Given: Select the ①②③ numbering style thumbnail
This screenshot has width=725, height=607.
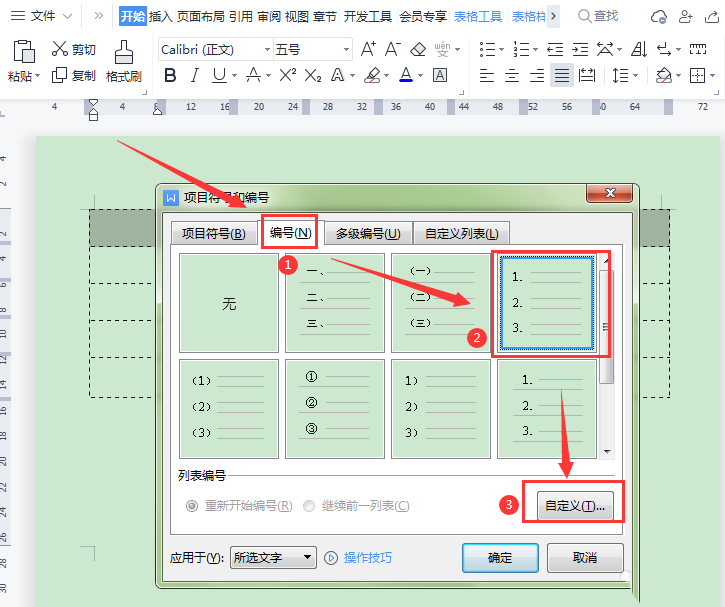Looking at the screenshot, I should (x=335, y=409).
